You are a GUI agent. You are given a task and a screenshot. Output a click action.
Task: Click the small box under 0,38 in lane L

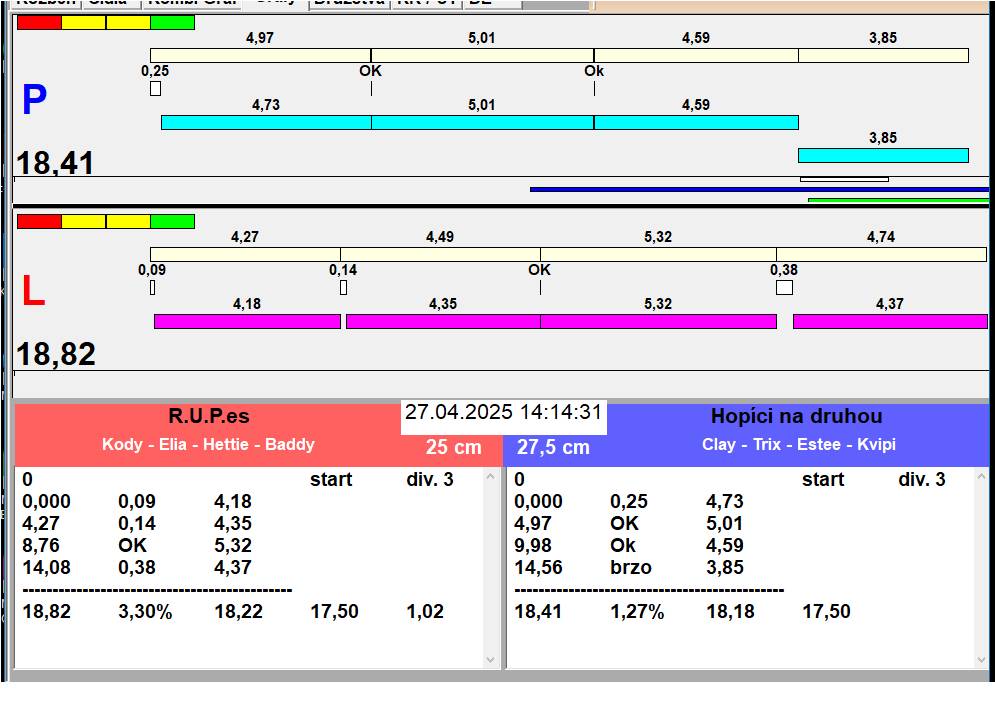[784, 288]
